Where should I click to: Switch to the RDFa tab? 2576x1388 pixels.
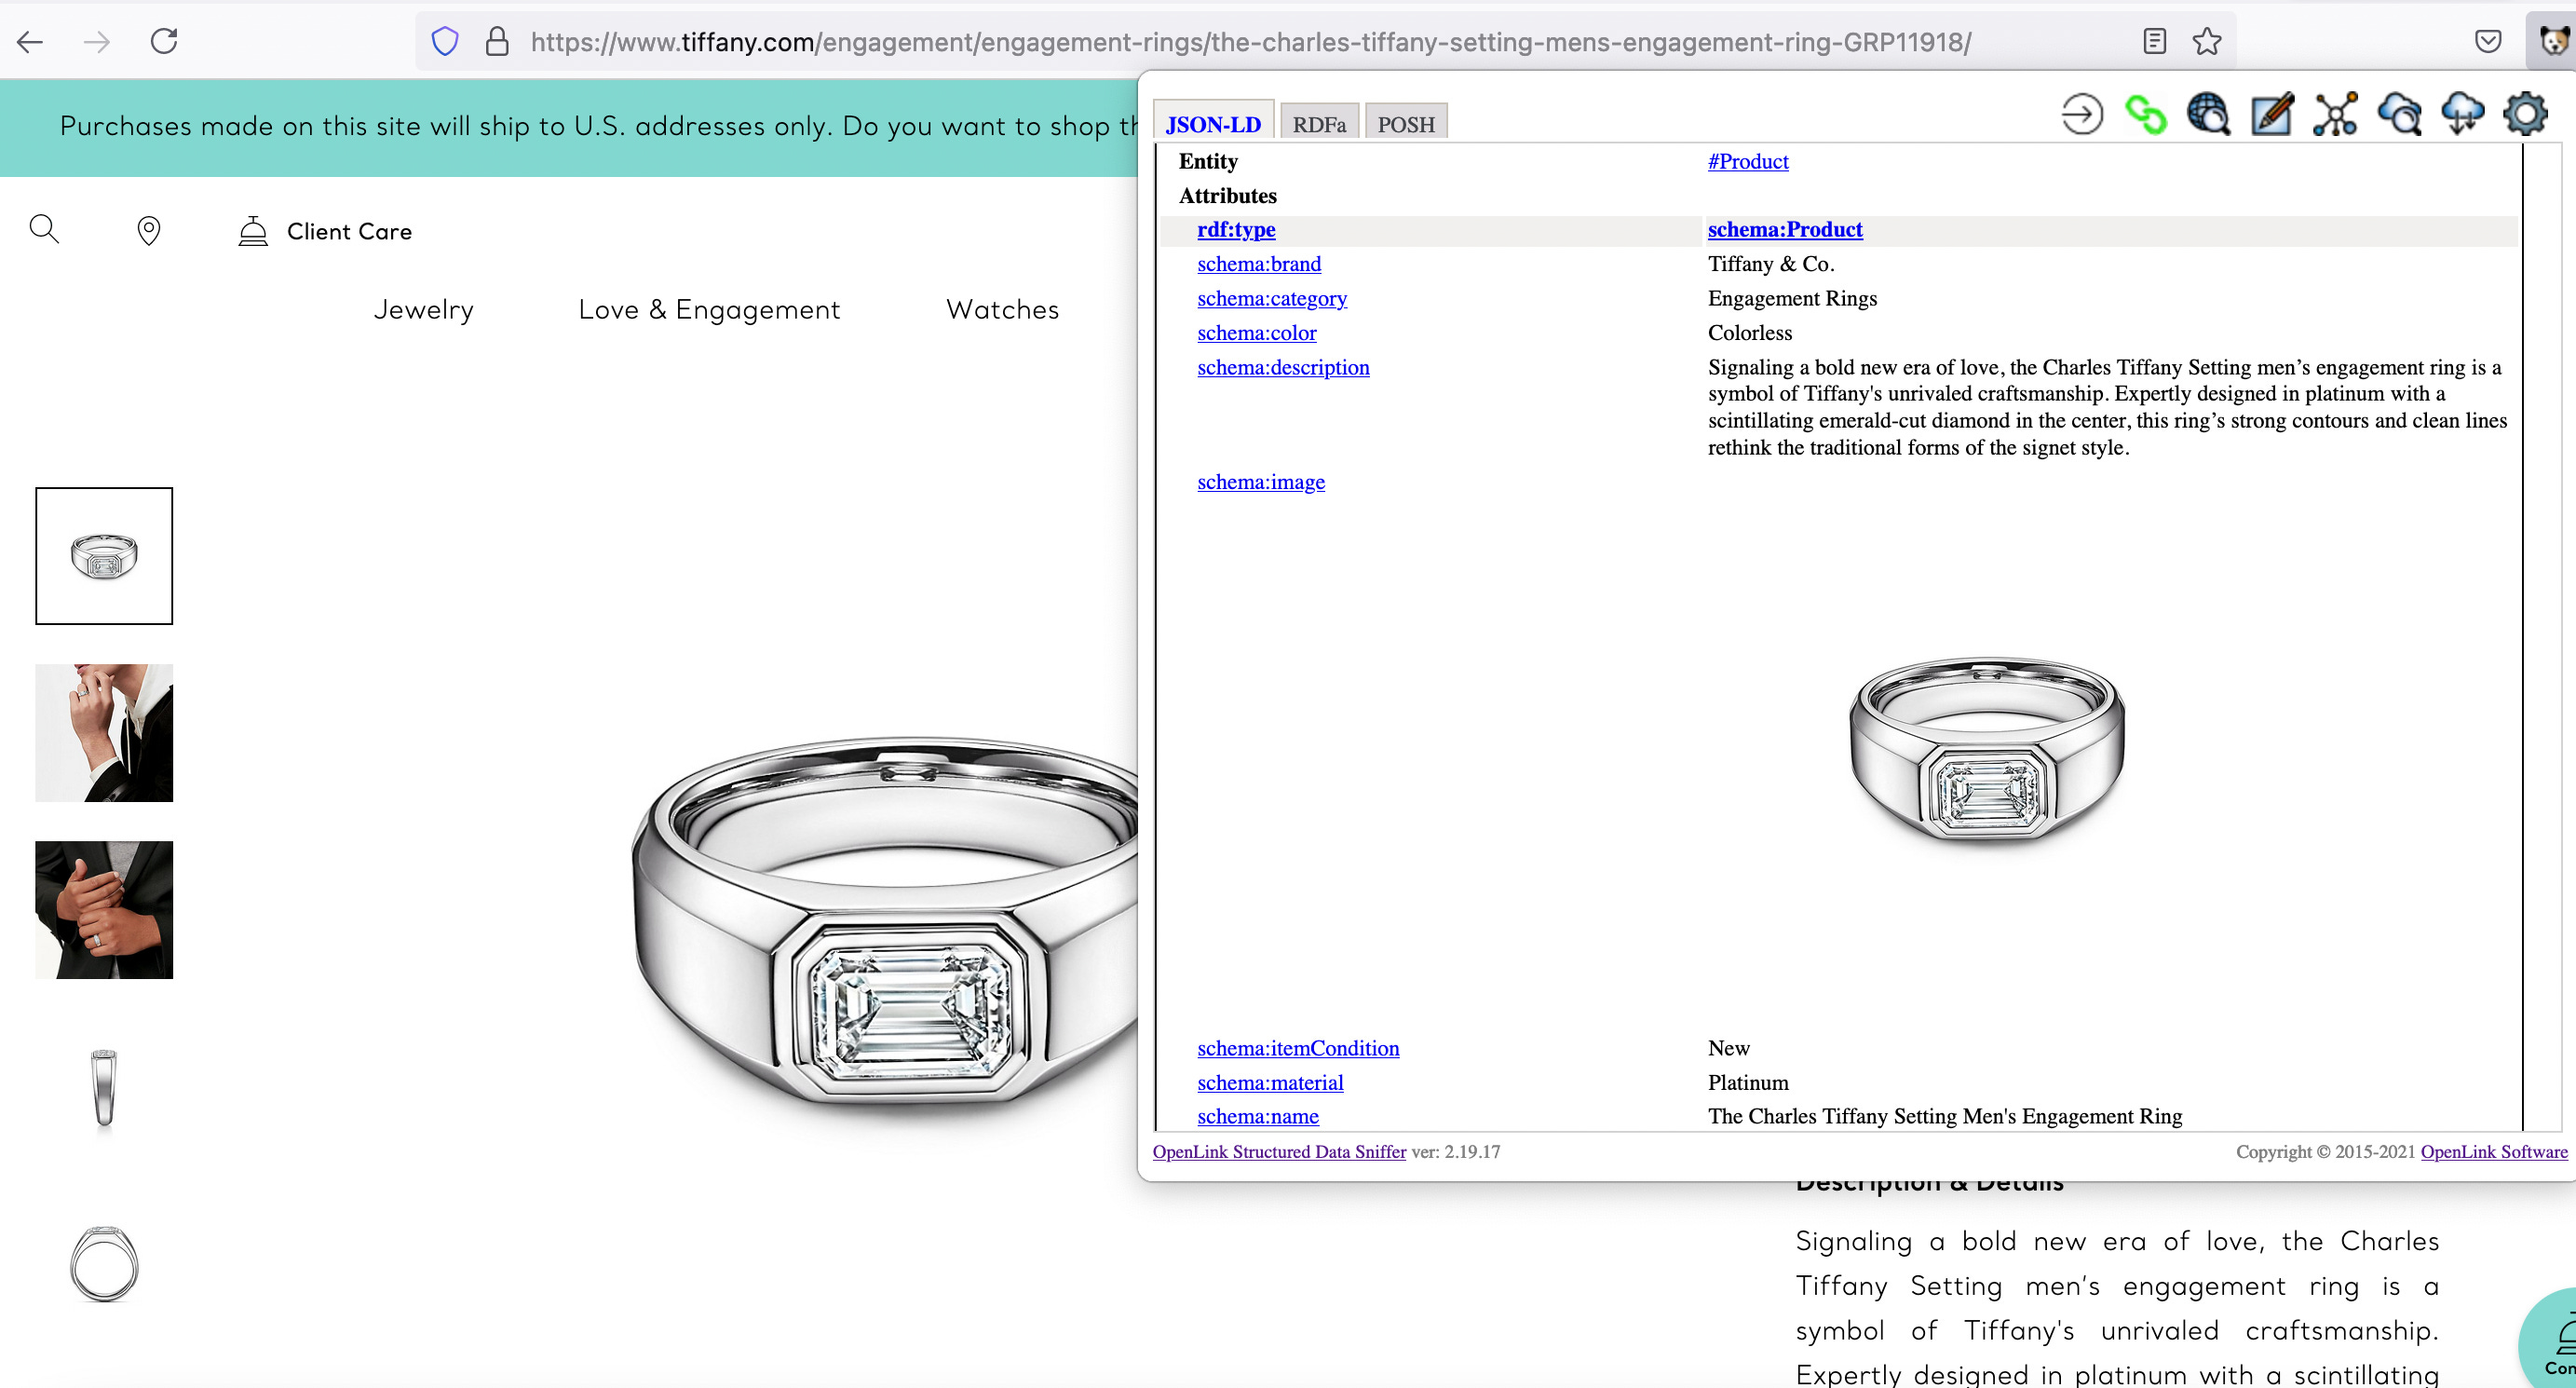(x=1318, y=124)
